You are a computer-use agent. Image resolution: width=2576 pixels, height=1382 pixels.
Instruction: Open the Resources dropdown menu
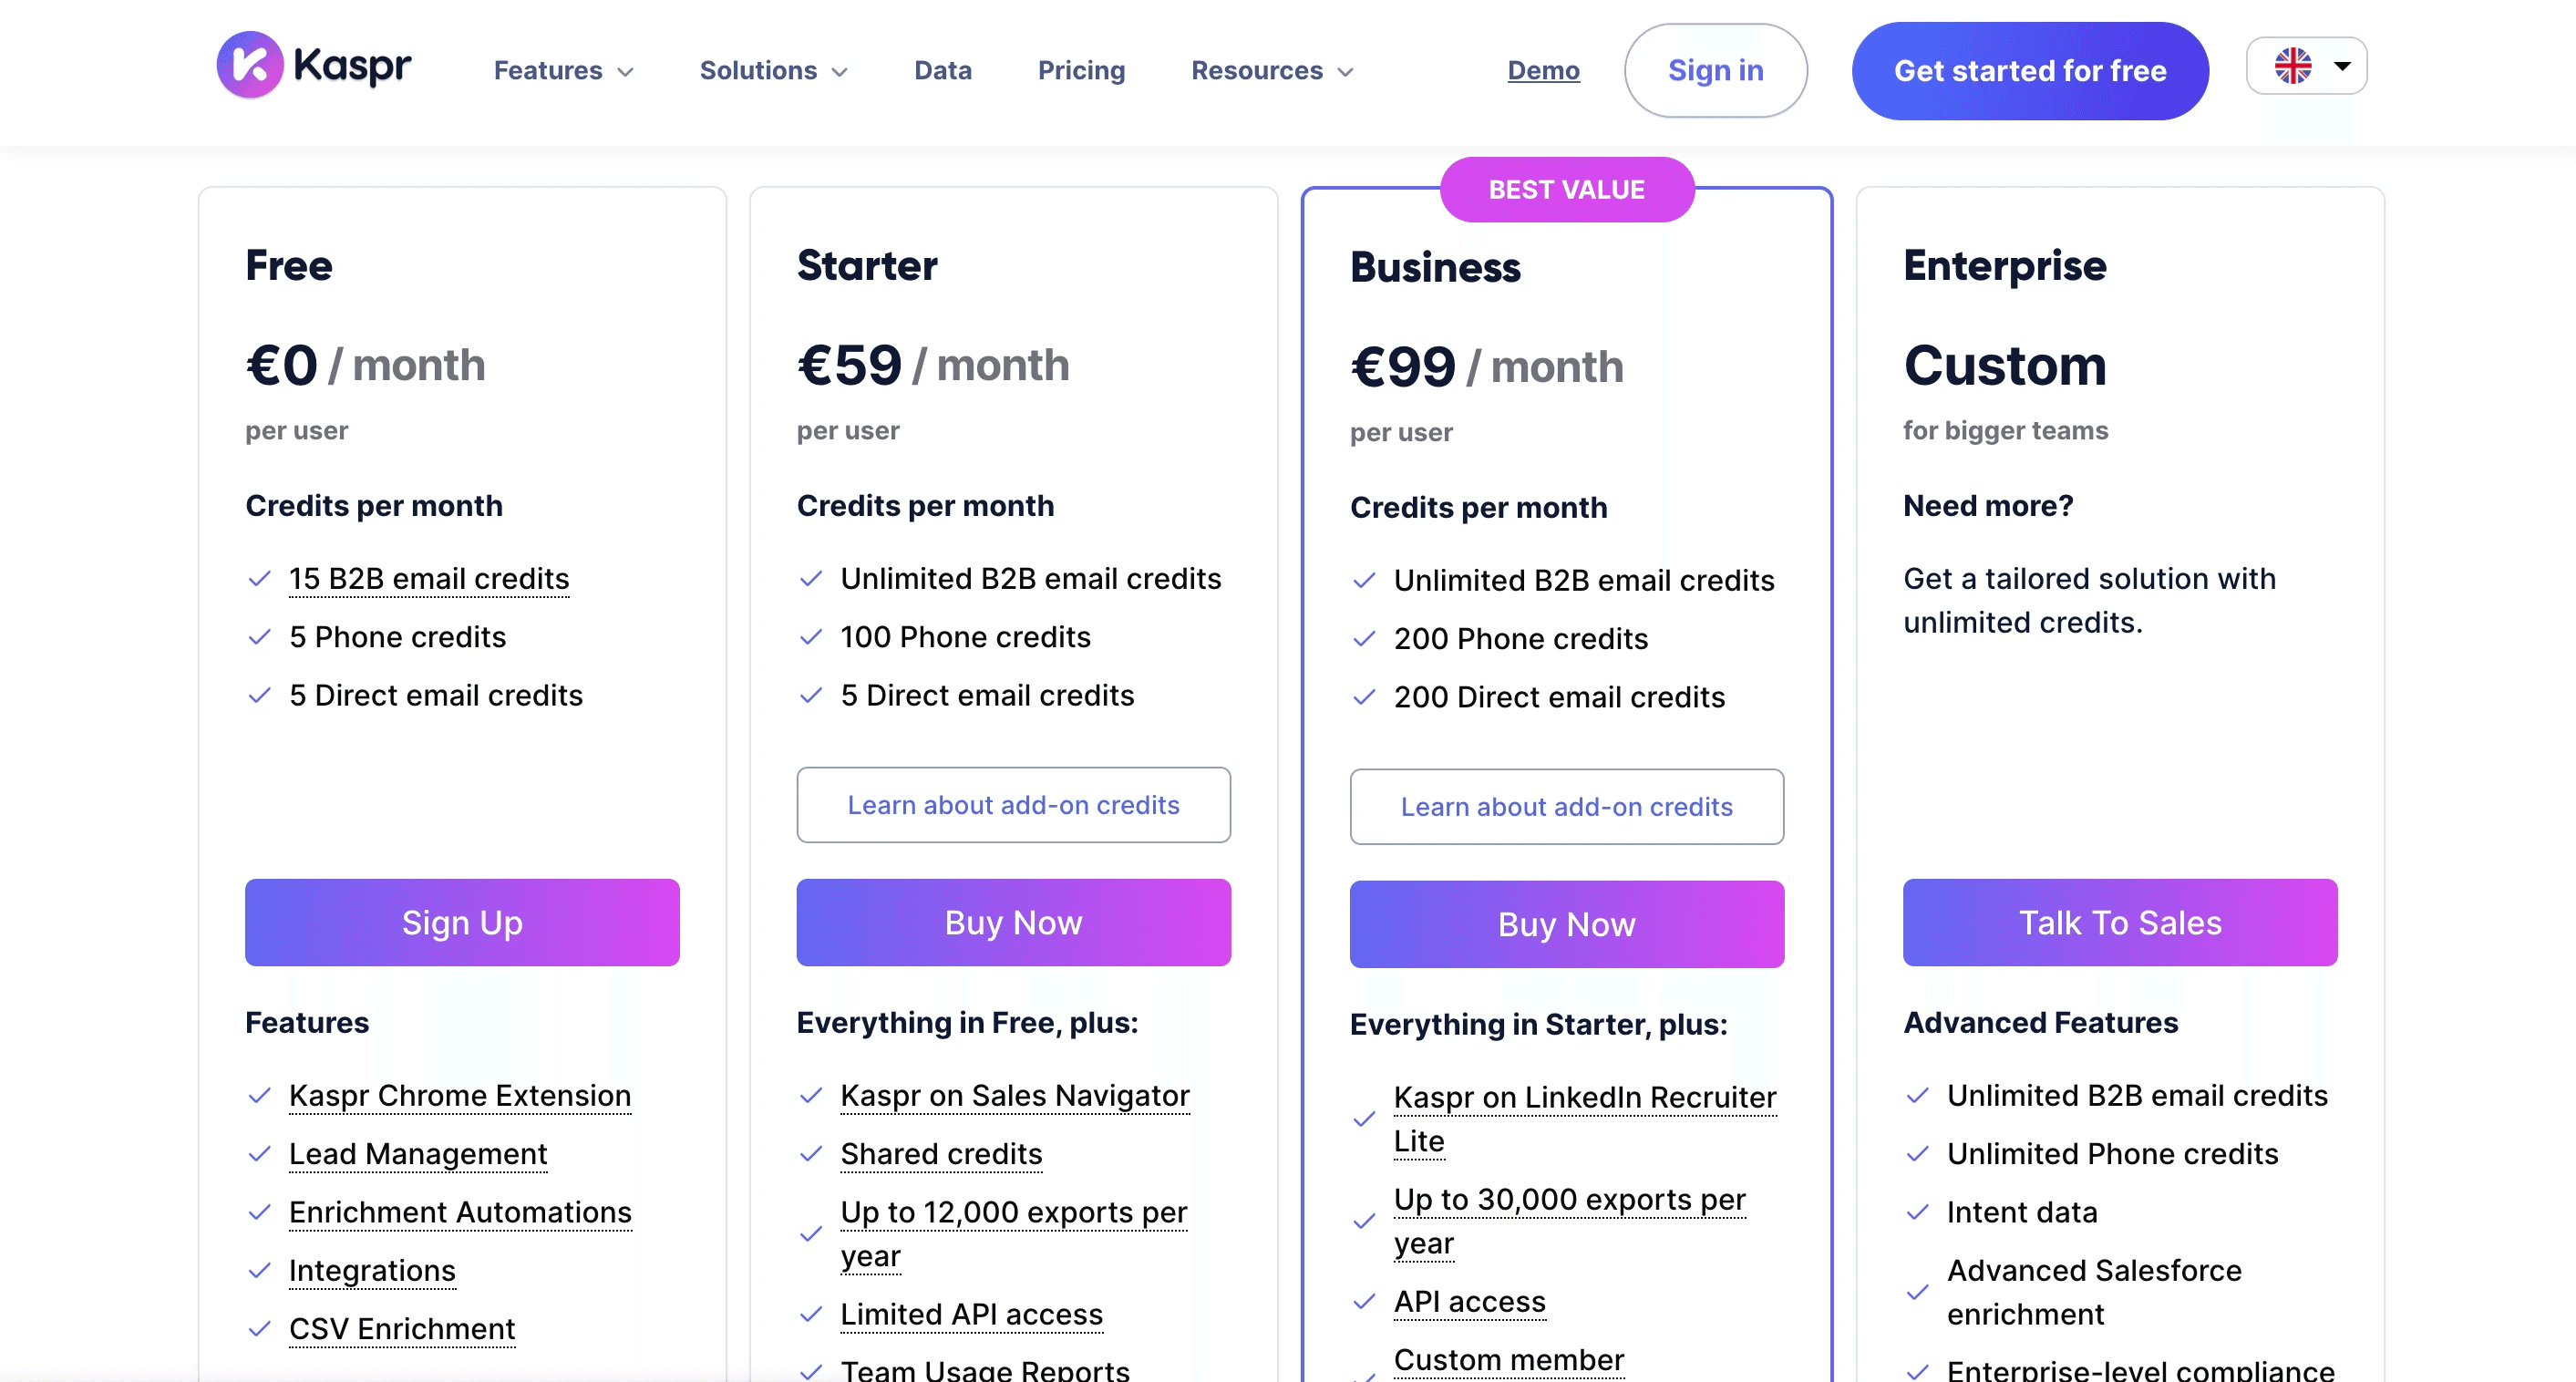click(x=1272, y=71)
